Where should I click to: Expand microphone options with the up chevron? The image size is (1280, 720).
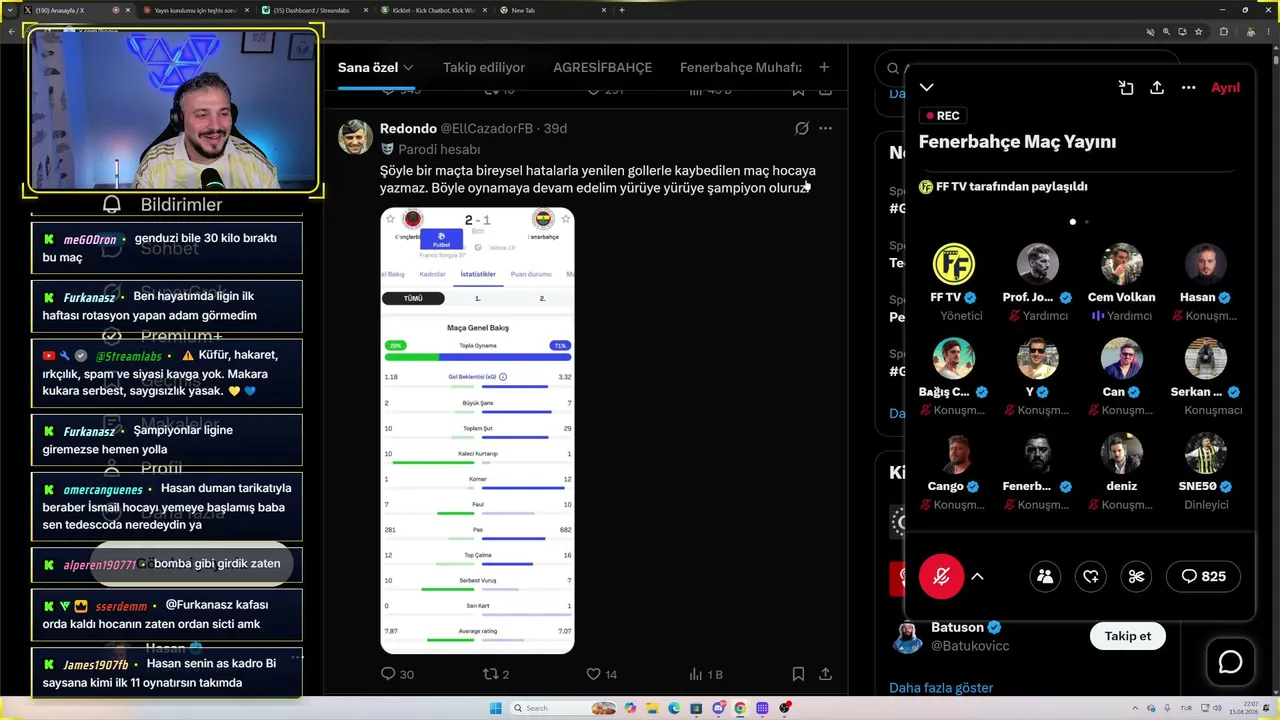point(978,576)
